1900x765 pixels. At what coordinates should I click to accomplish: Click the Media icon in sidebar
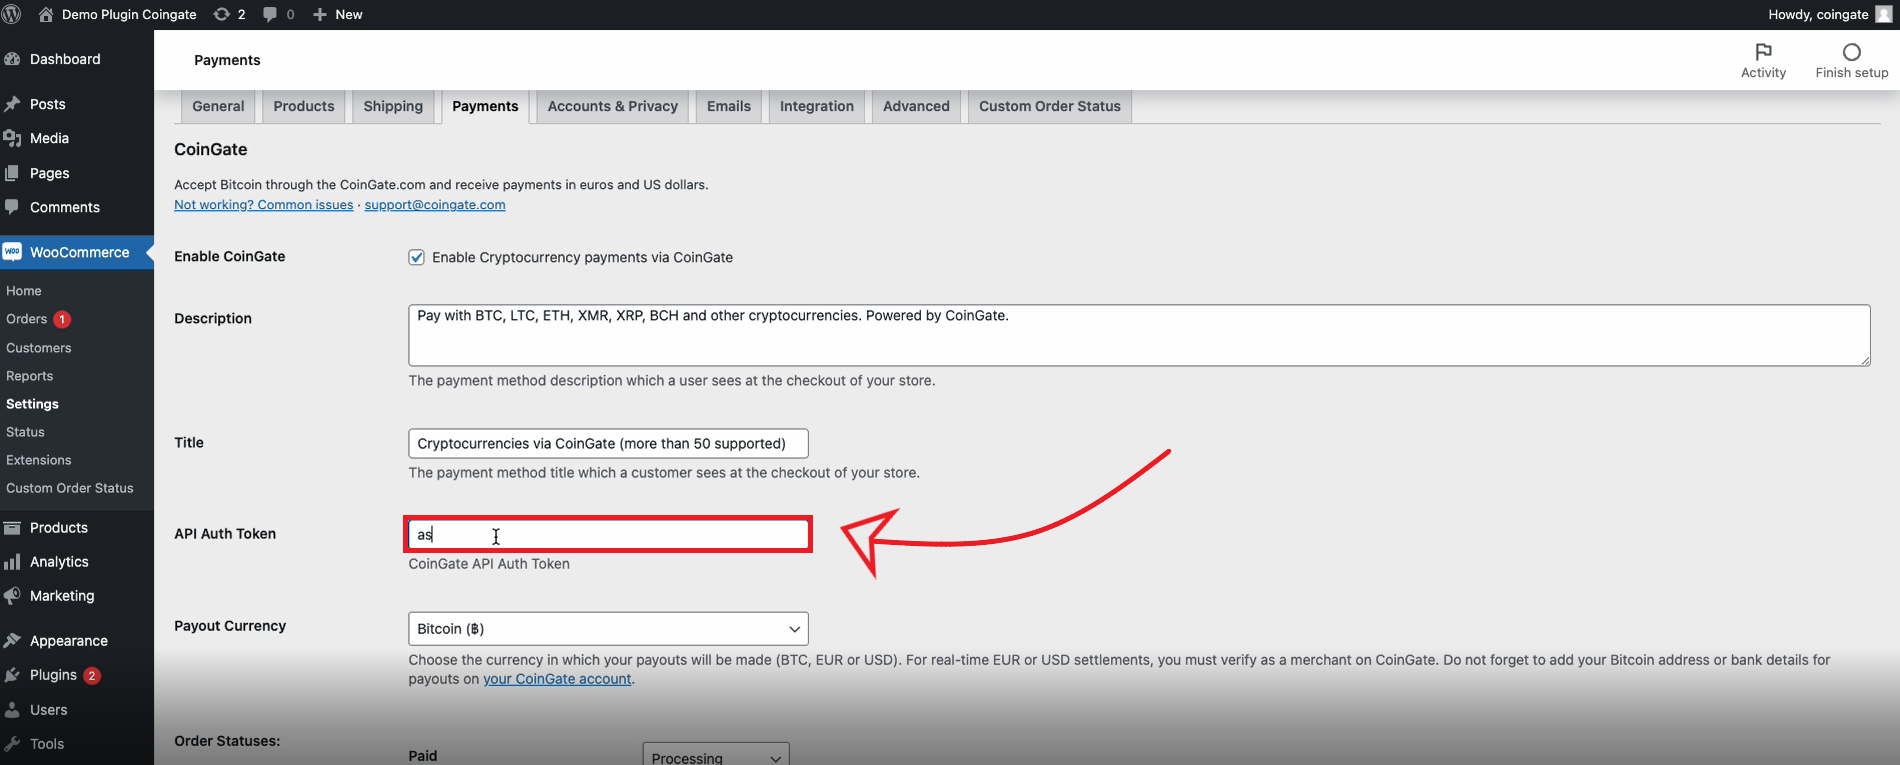click(x=13, y=138)
